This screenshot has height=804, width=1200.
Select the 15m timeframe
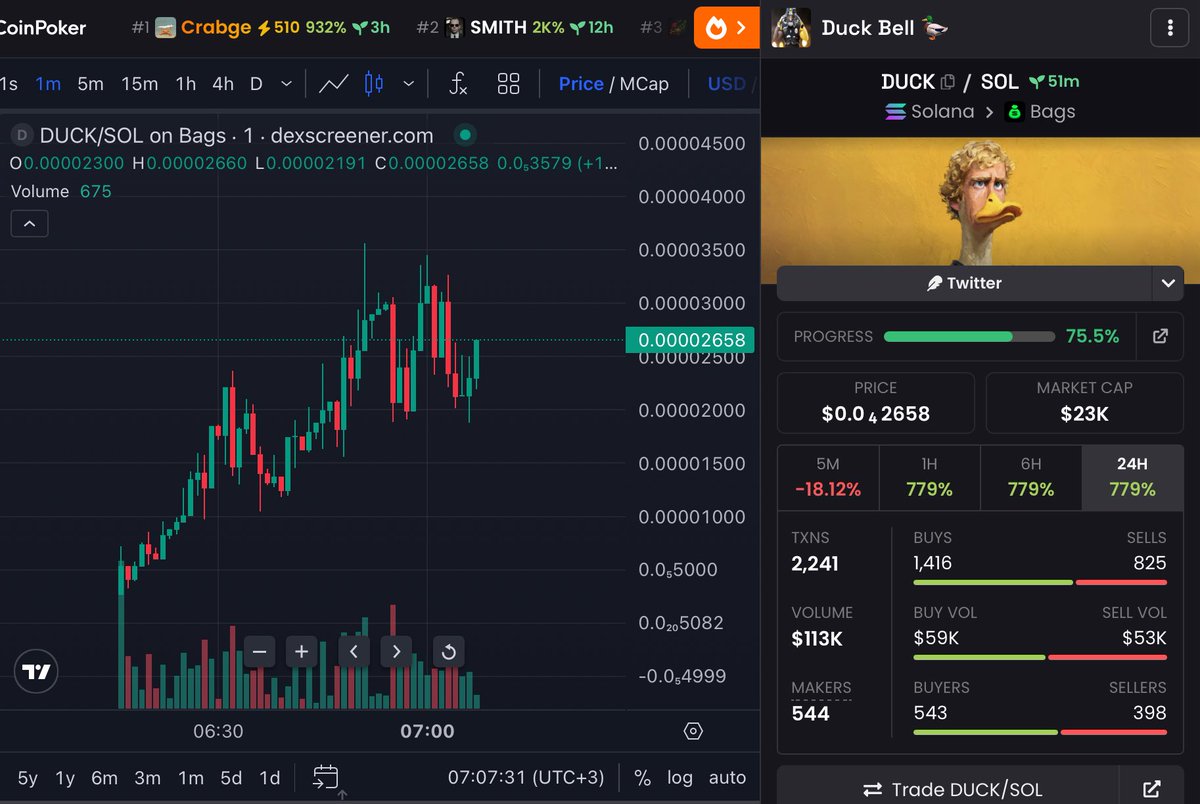139,84
